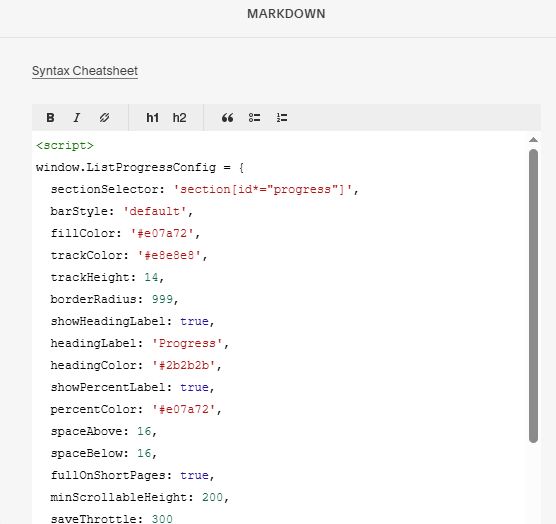Create a bulleted list
The width and height of the screenshot is (556, 524).
tap(255, 118)
